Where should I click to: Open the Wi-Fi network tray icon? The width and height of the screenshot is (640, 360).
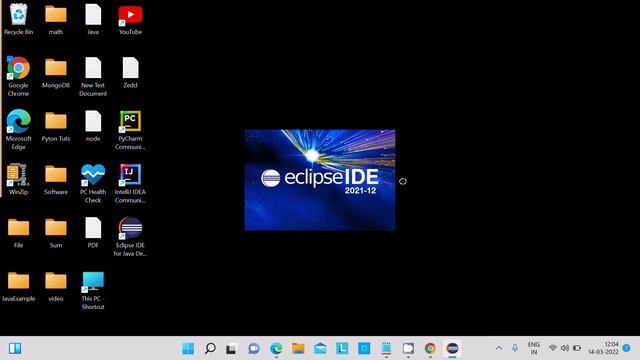point(553,348)
